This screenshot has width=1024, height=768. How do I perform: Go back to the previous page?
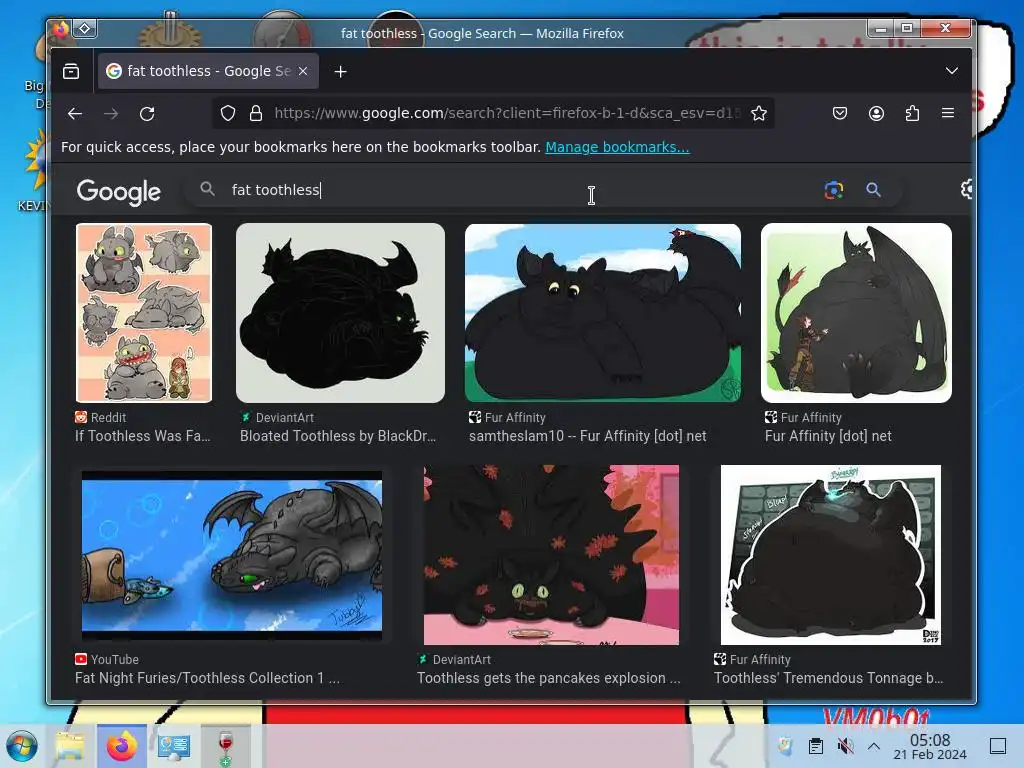(x=75, y=114)
